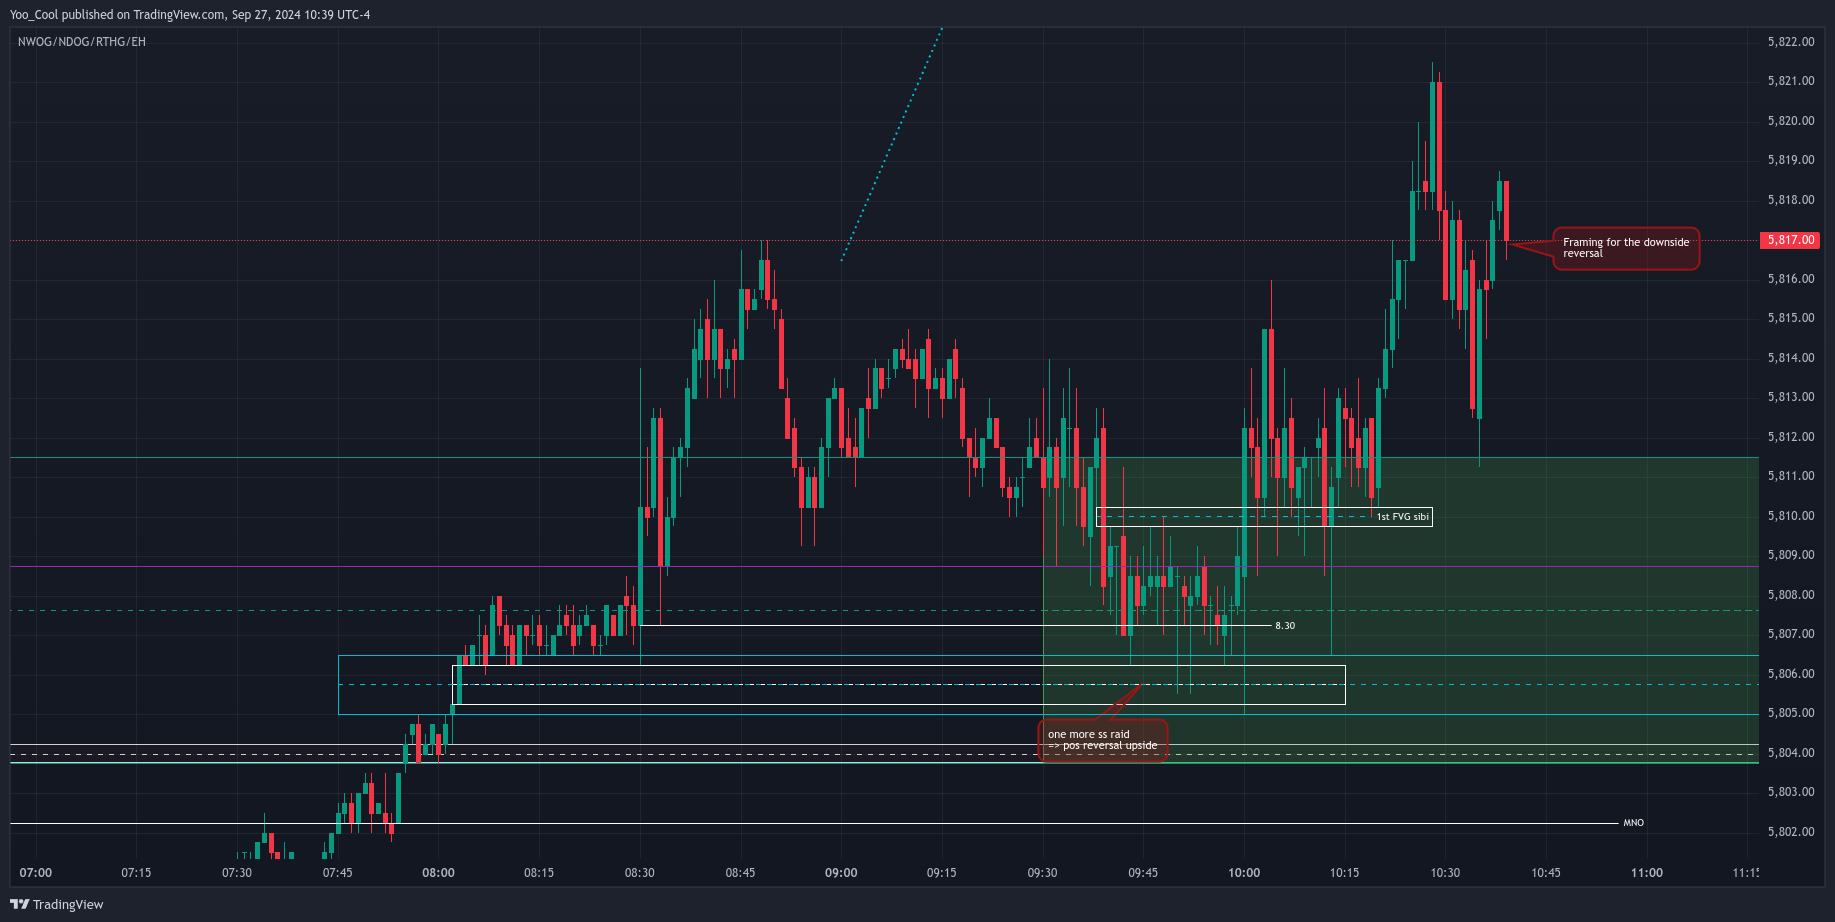
Task: Click the 5,809.00 price axis label
Action: pos(1791,555)
